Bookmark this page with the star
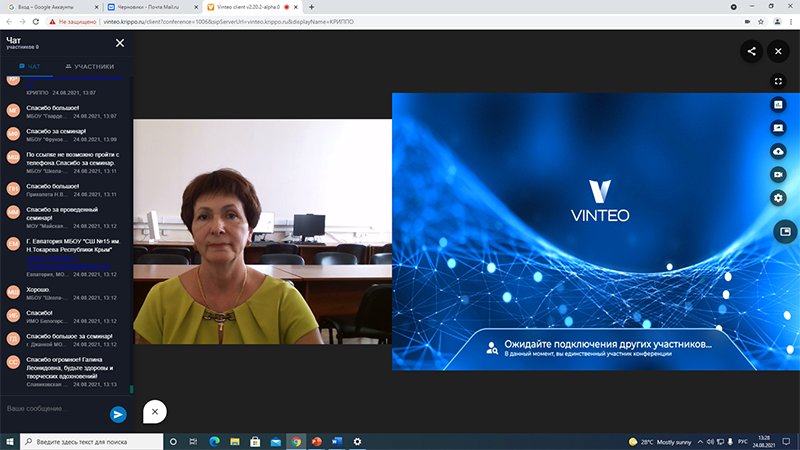The height and width of the screenshot is (450, 800). point(761,22)
